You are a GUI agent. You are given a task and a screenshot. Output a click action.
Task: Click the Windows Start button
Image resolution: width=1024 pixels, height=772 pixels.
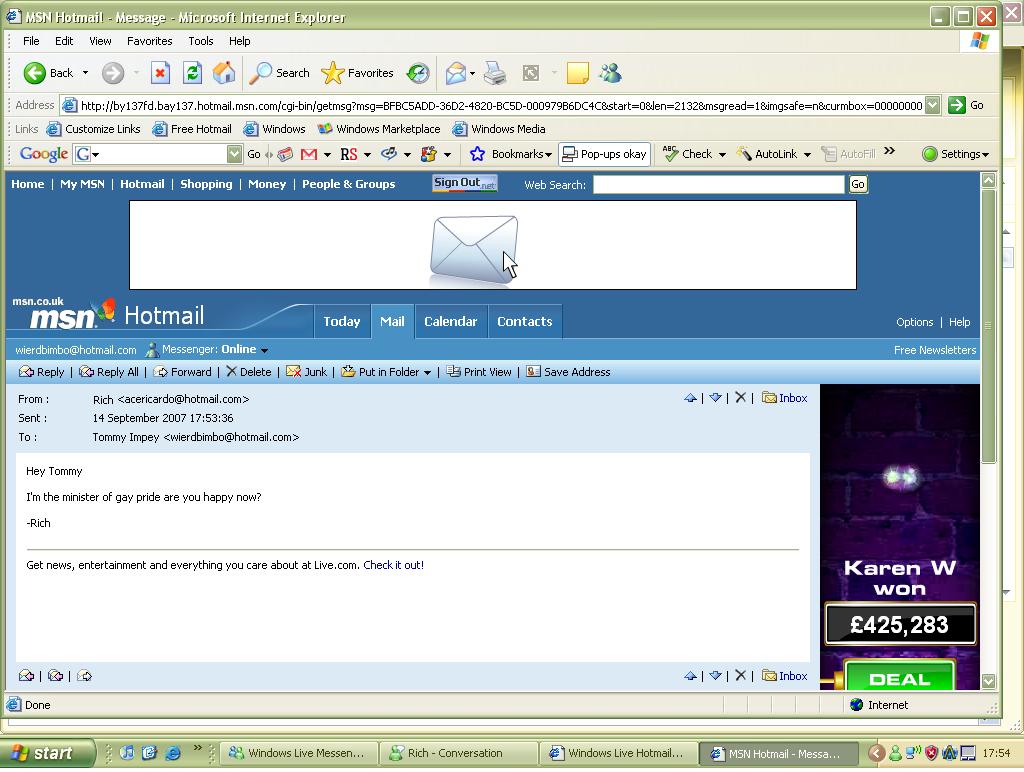[46, 753]
